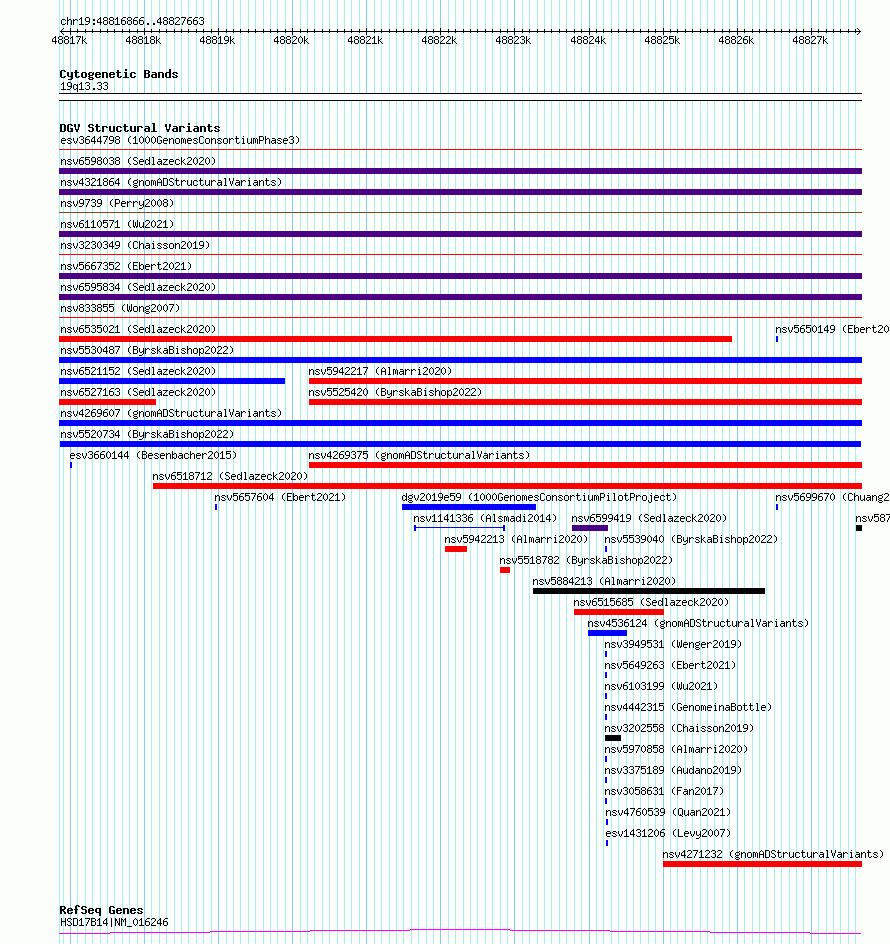The height and width of the screenshot is (944, 890).
Task: Click the short red bar of nsv6527163
Action: pos(108,402)
